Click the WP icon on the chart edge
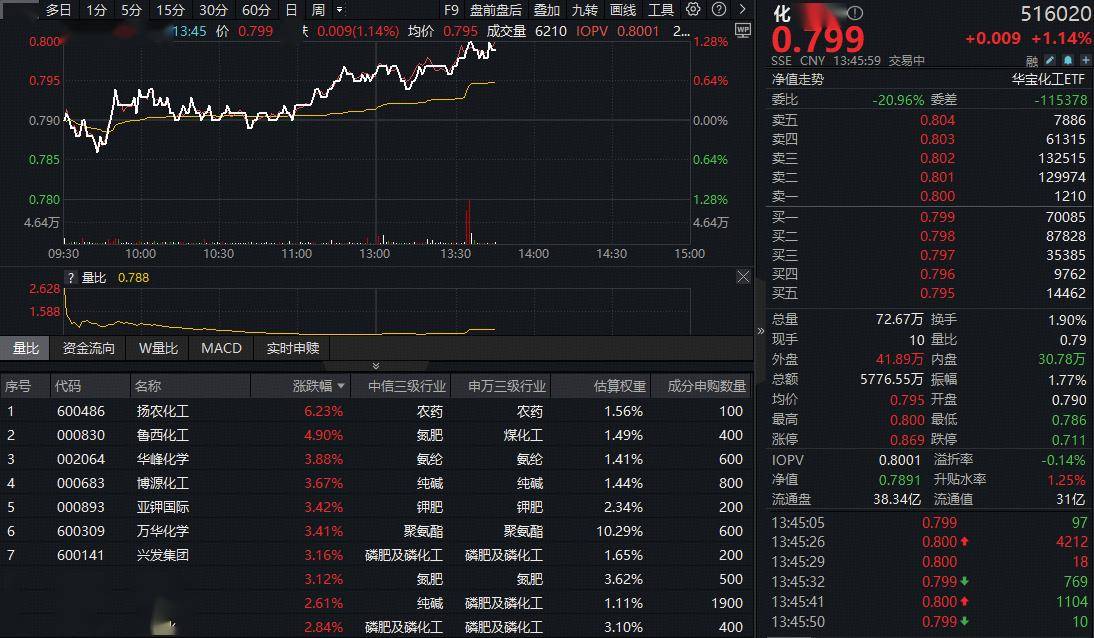This screenshot has width=1094, height=638. click(744, 29)
